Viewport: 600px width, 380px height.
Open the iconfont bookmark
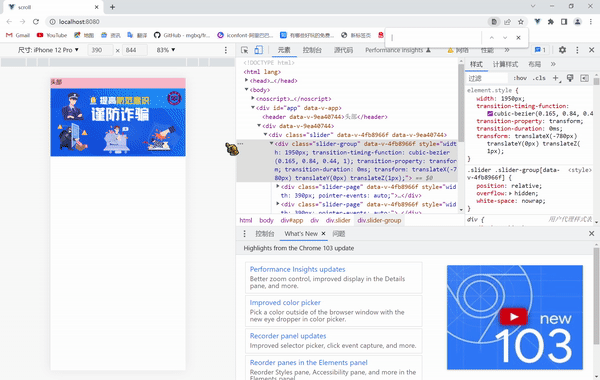click(245, 35)
